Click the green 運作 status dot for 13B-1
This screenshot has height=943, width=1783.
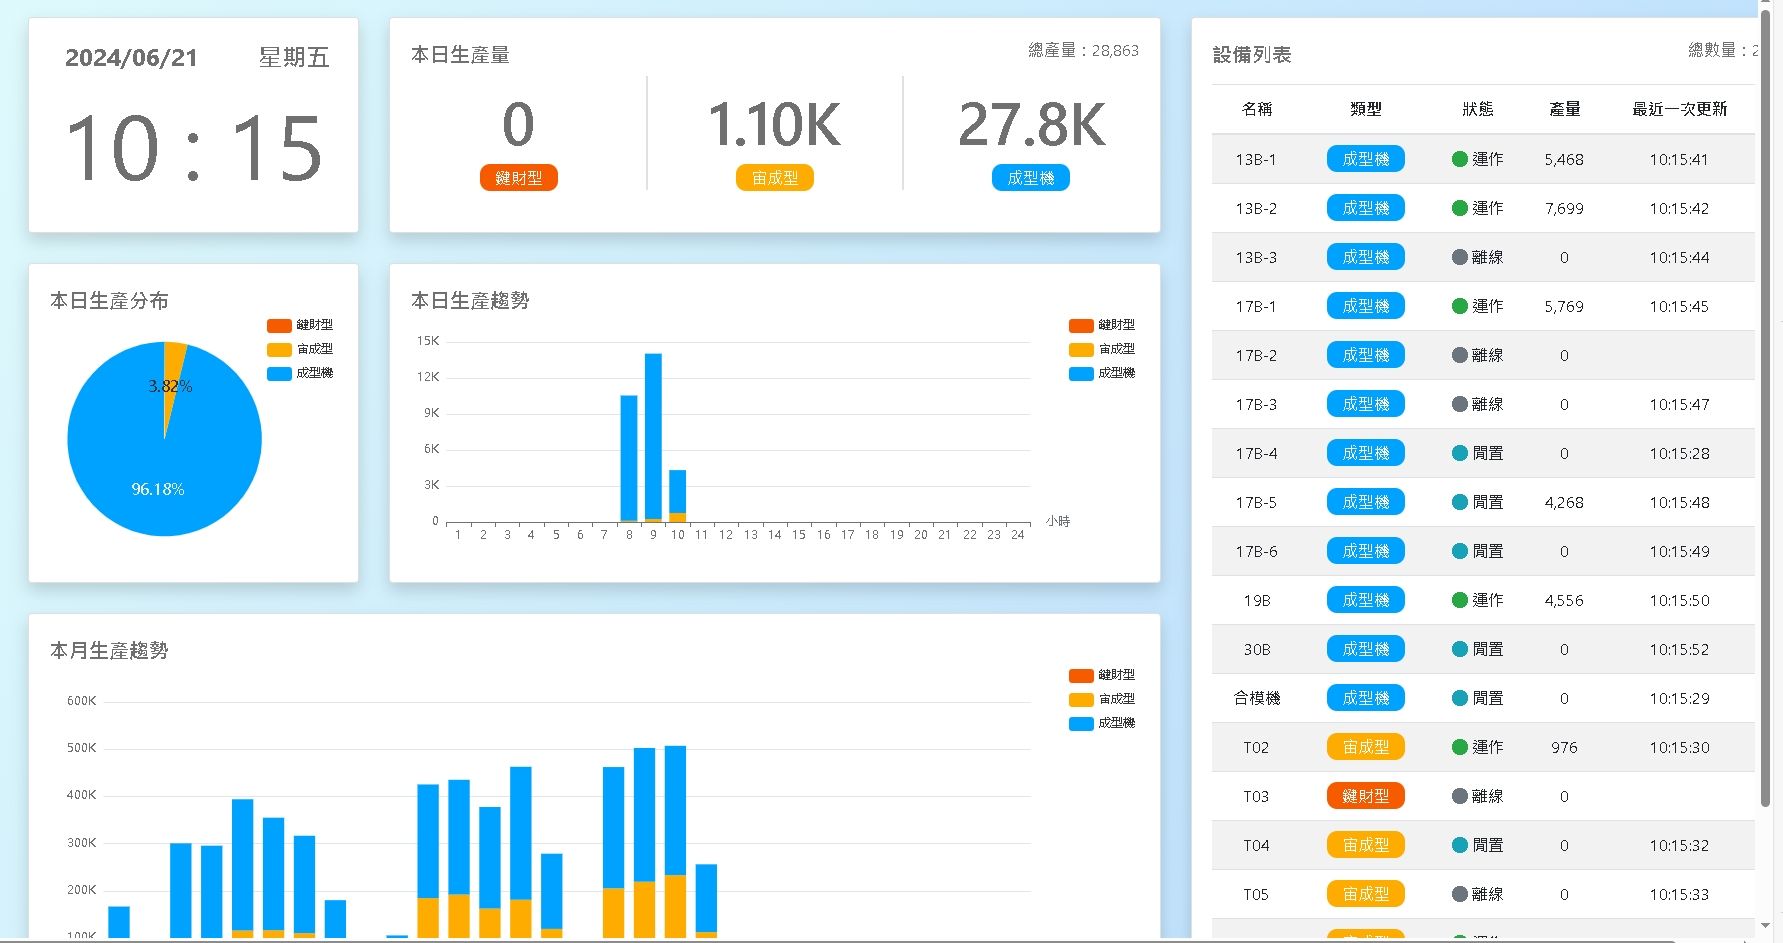(1460, 159)
